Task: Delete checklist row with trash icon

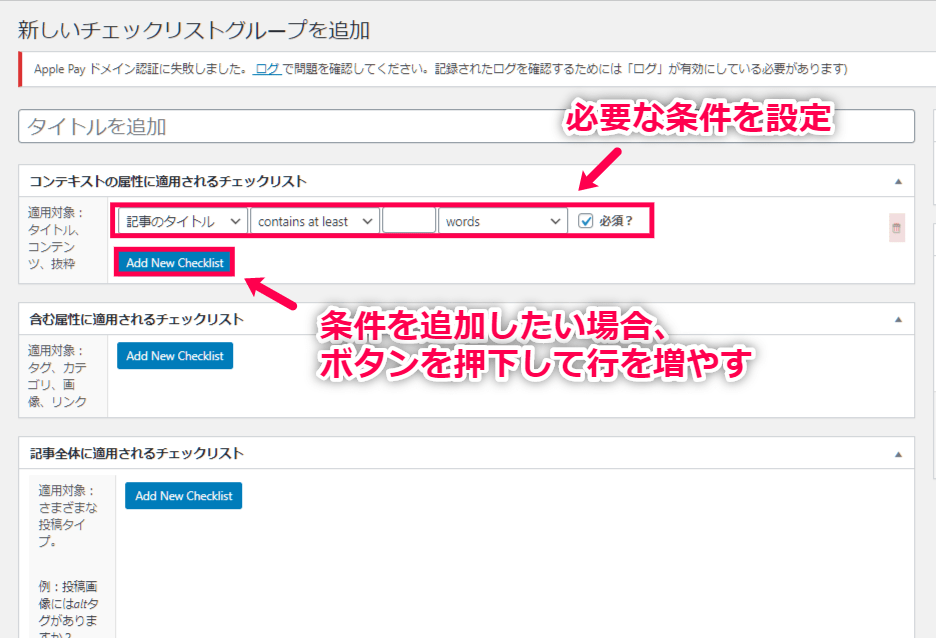Action: point(897,228)
